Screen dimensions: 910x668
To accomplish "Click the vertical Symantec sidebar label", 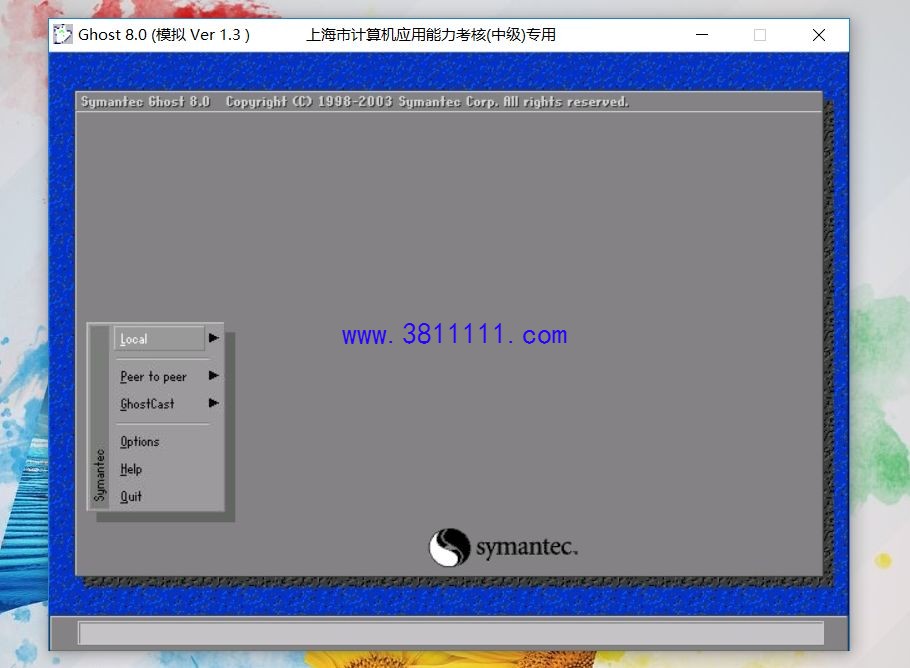I will point(100,475).
